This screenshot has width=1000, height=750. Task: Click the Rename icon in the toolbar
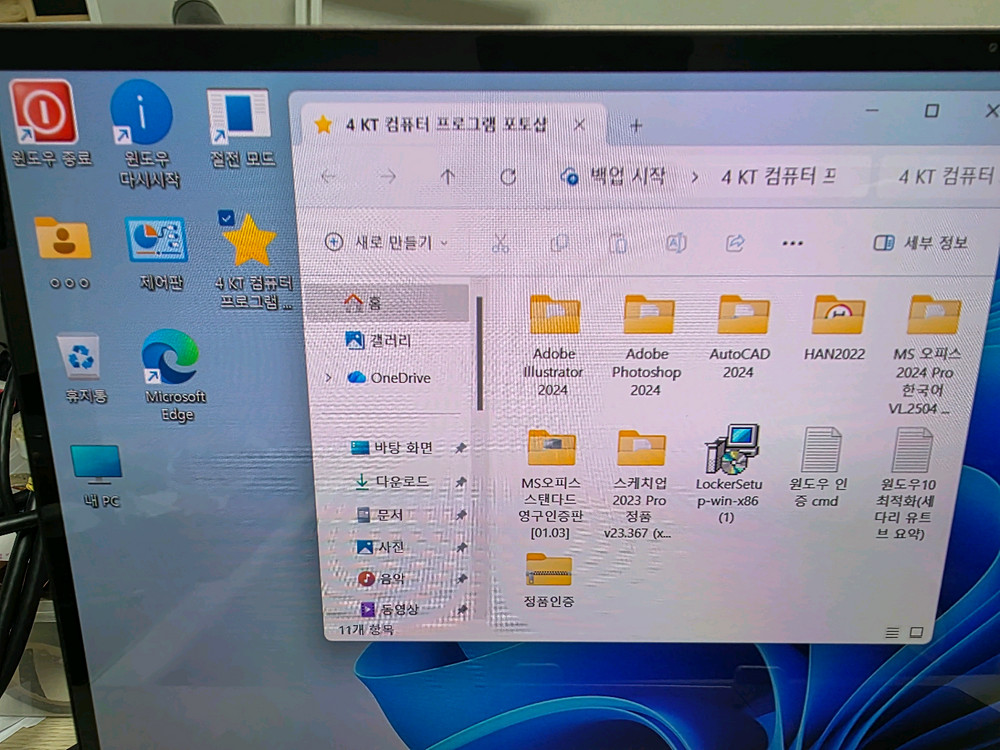point(678,242)
